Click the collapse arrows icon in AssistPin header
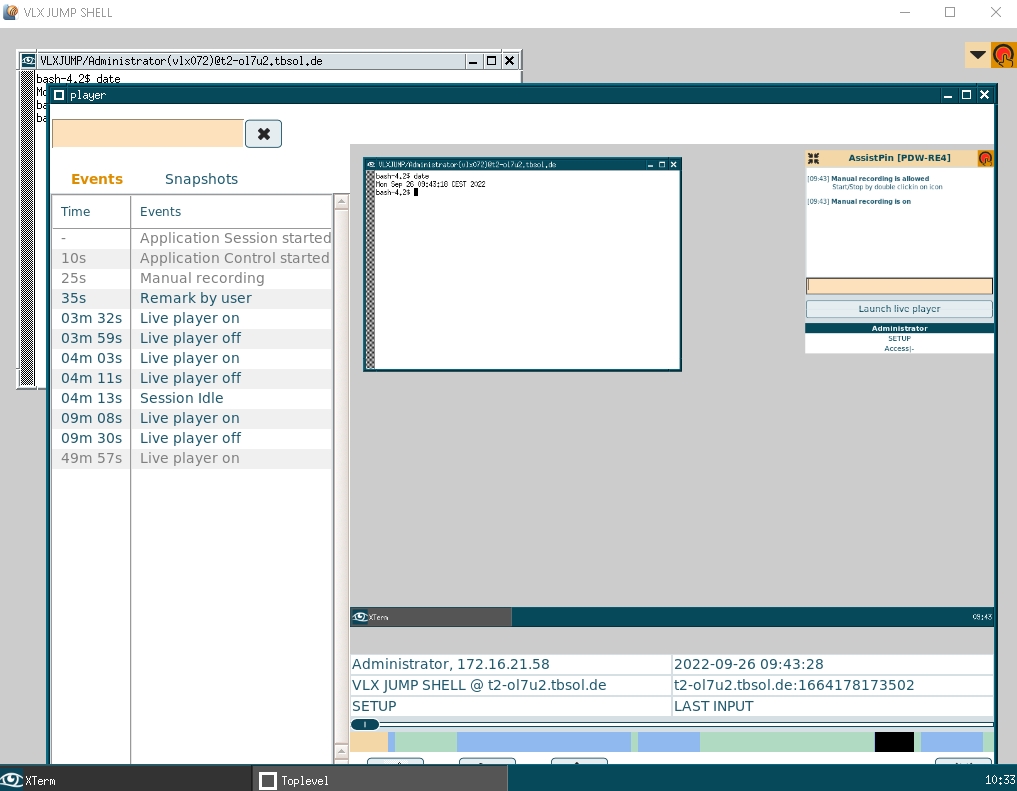 tap(814, 158)
